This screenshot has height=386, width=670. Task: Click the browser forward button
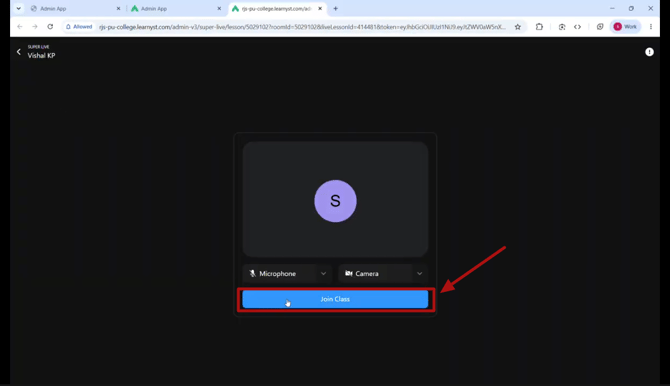tap(35, 27)
